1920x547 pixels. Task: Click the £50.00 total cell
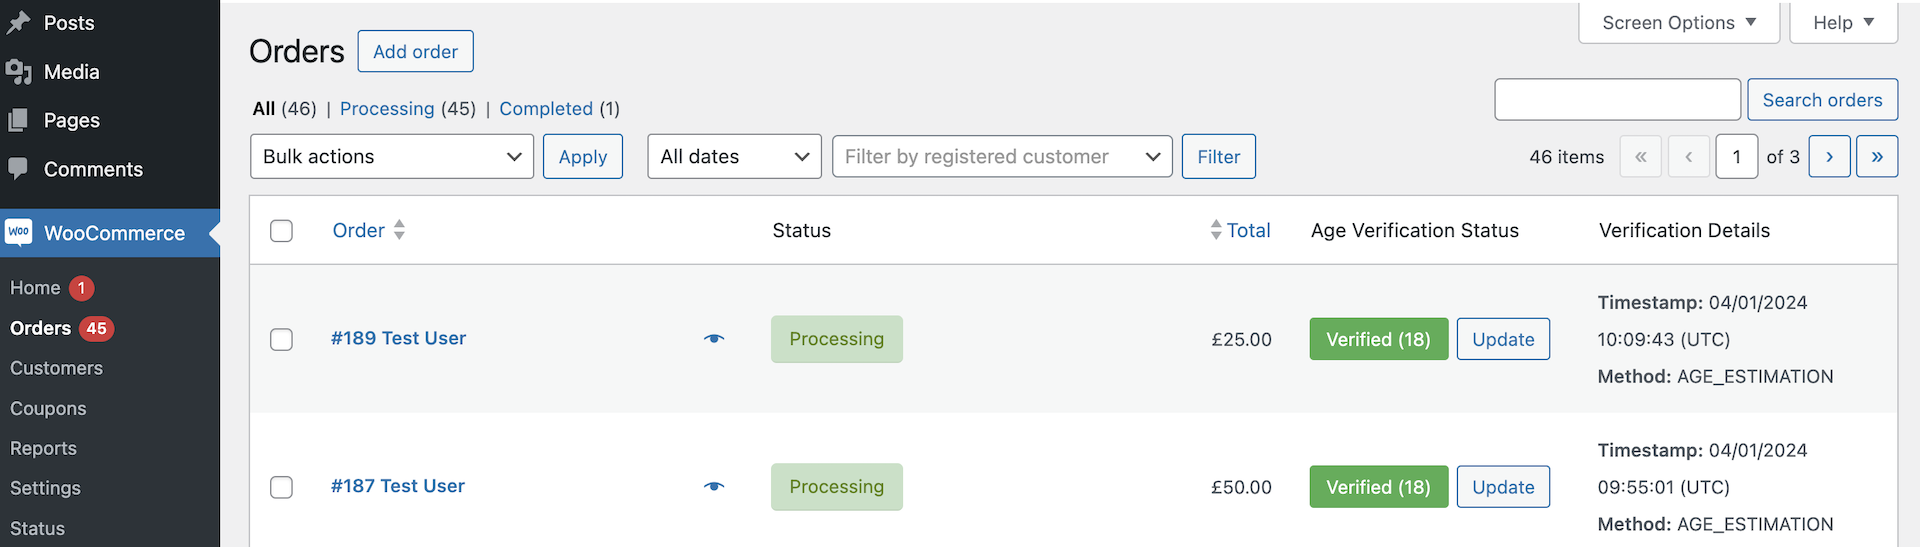pos(1241,488)
